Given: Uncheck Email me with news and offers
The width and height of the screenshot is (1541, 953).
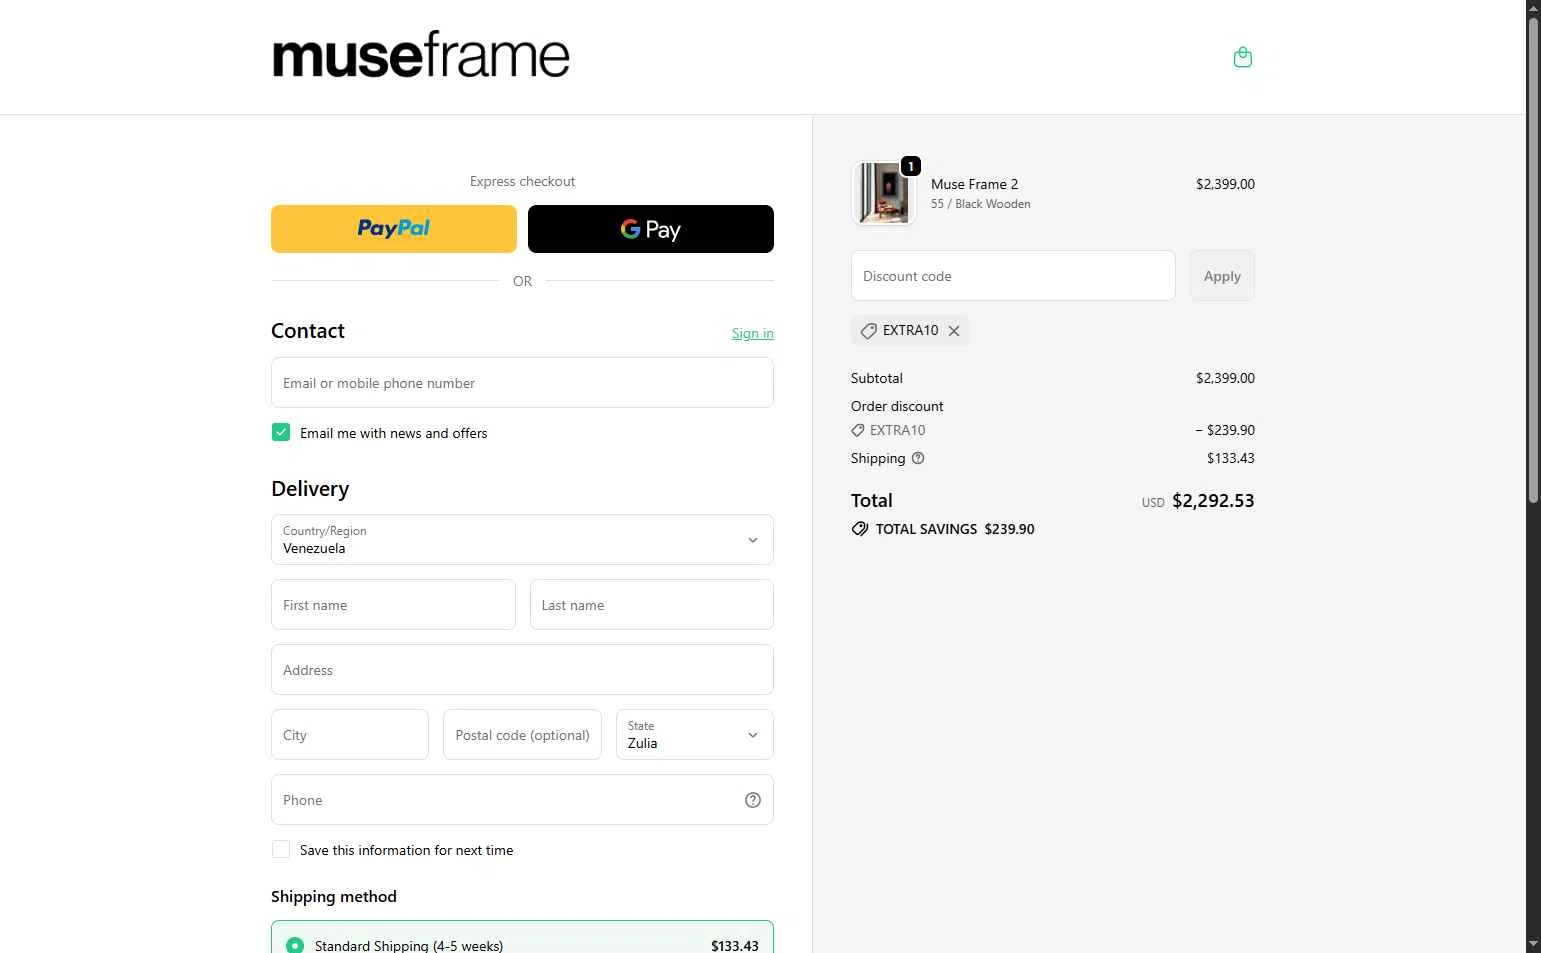Looking at the screenshot, I should tap(281, 432).
